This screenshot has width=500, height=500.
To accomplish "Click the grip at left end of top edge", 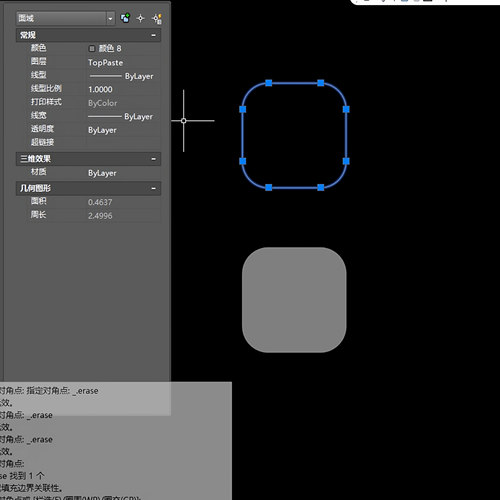I will click(269, 83).
